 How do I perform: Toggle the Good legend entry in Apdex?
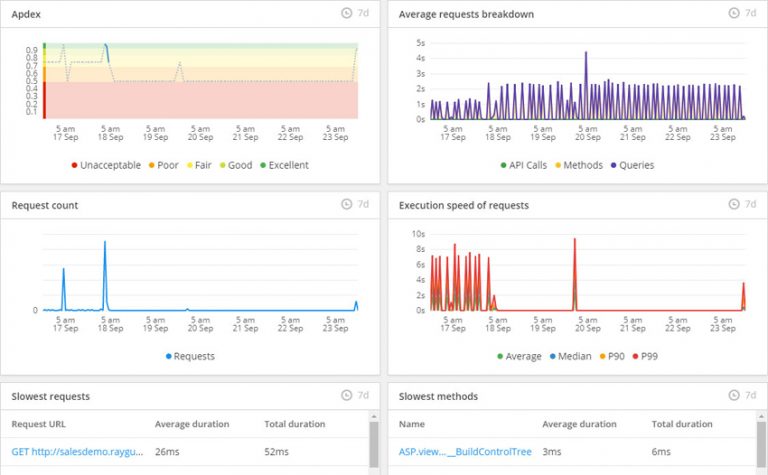click(236, 165)
